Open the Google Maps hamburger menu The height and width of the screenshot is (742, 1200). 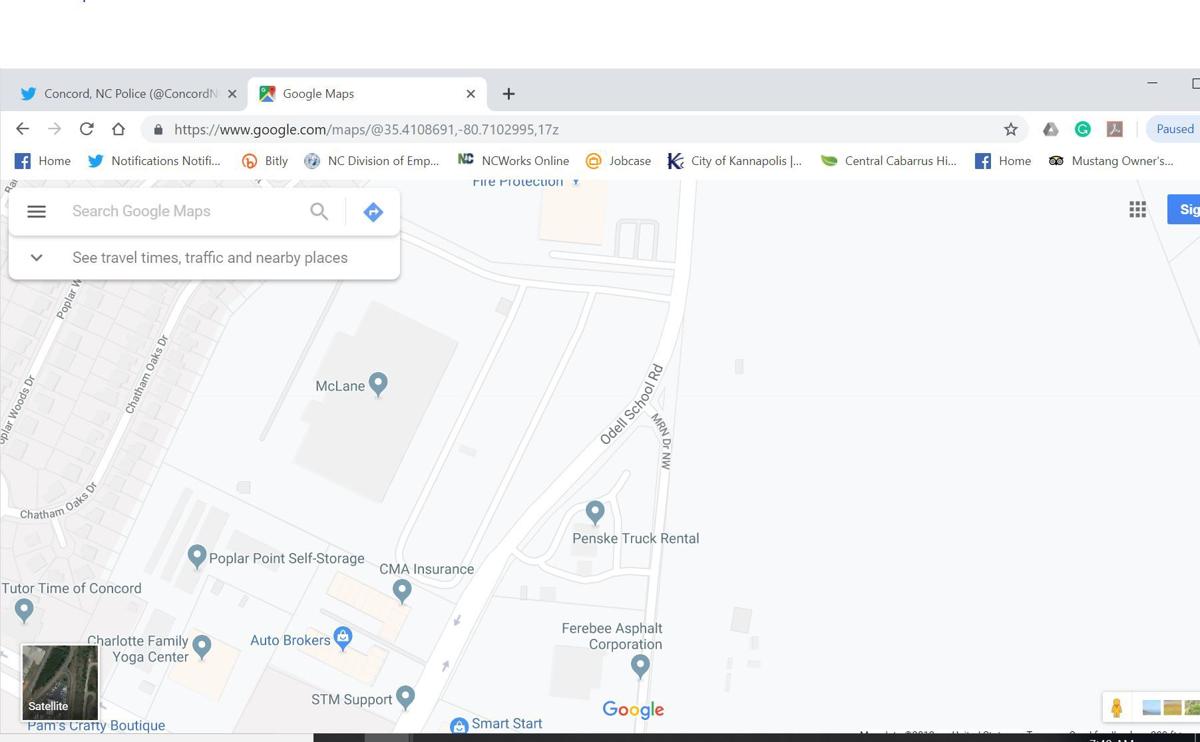click(x=36, y=212)
